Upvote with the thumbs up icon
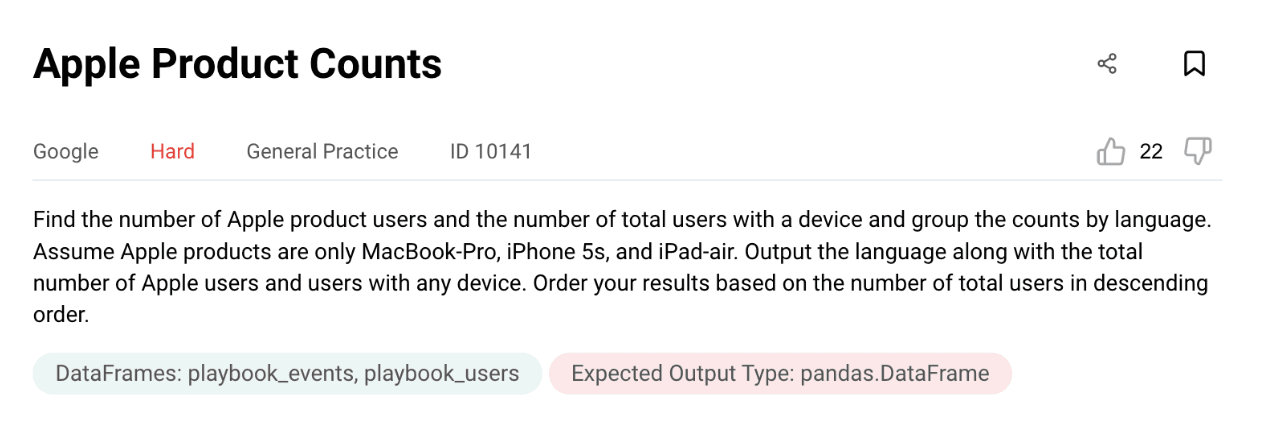The image size is (1264, 425). [1111, 152]
